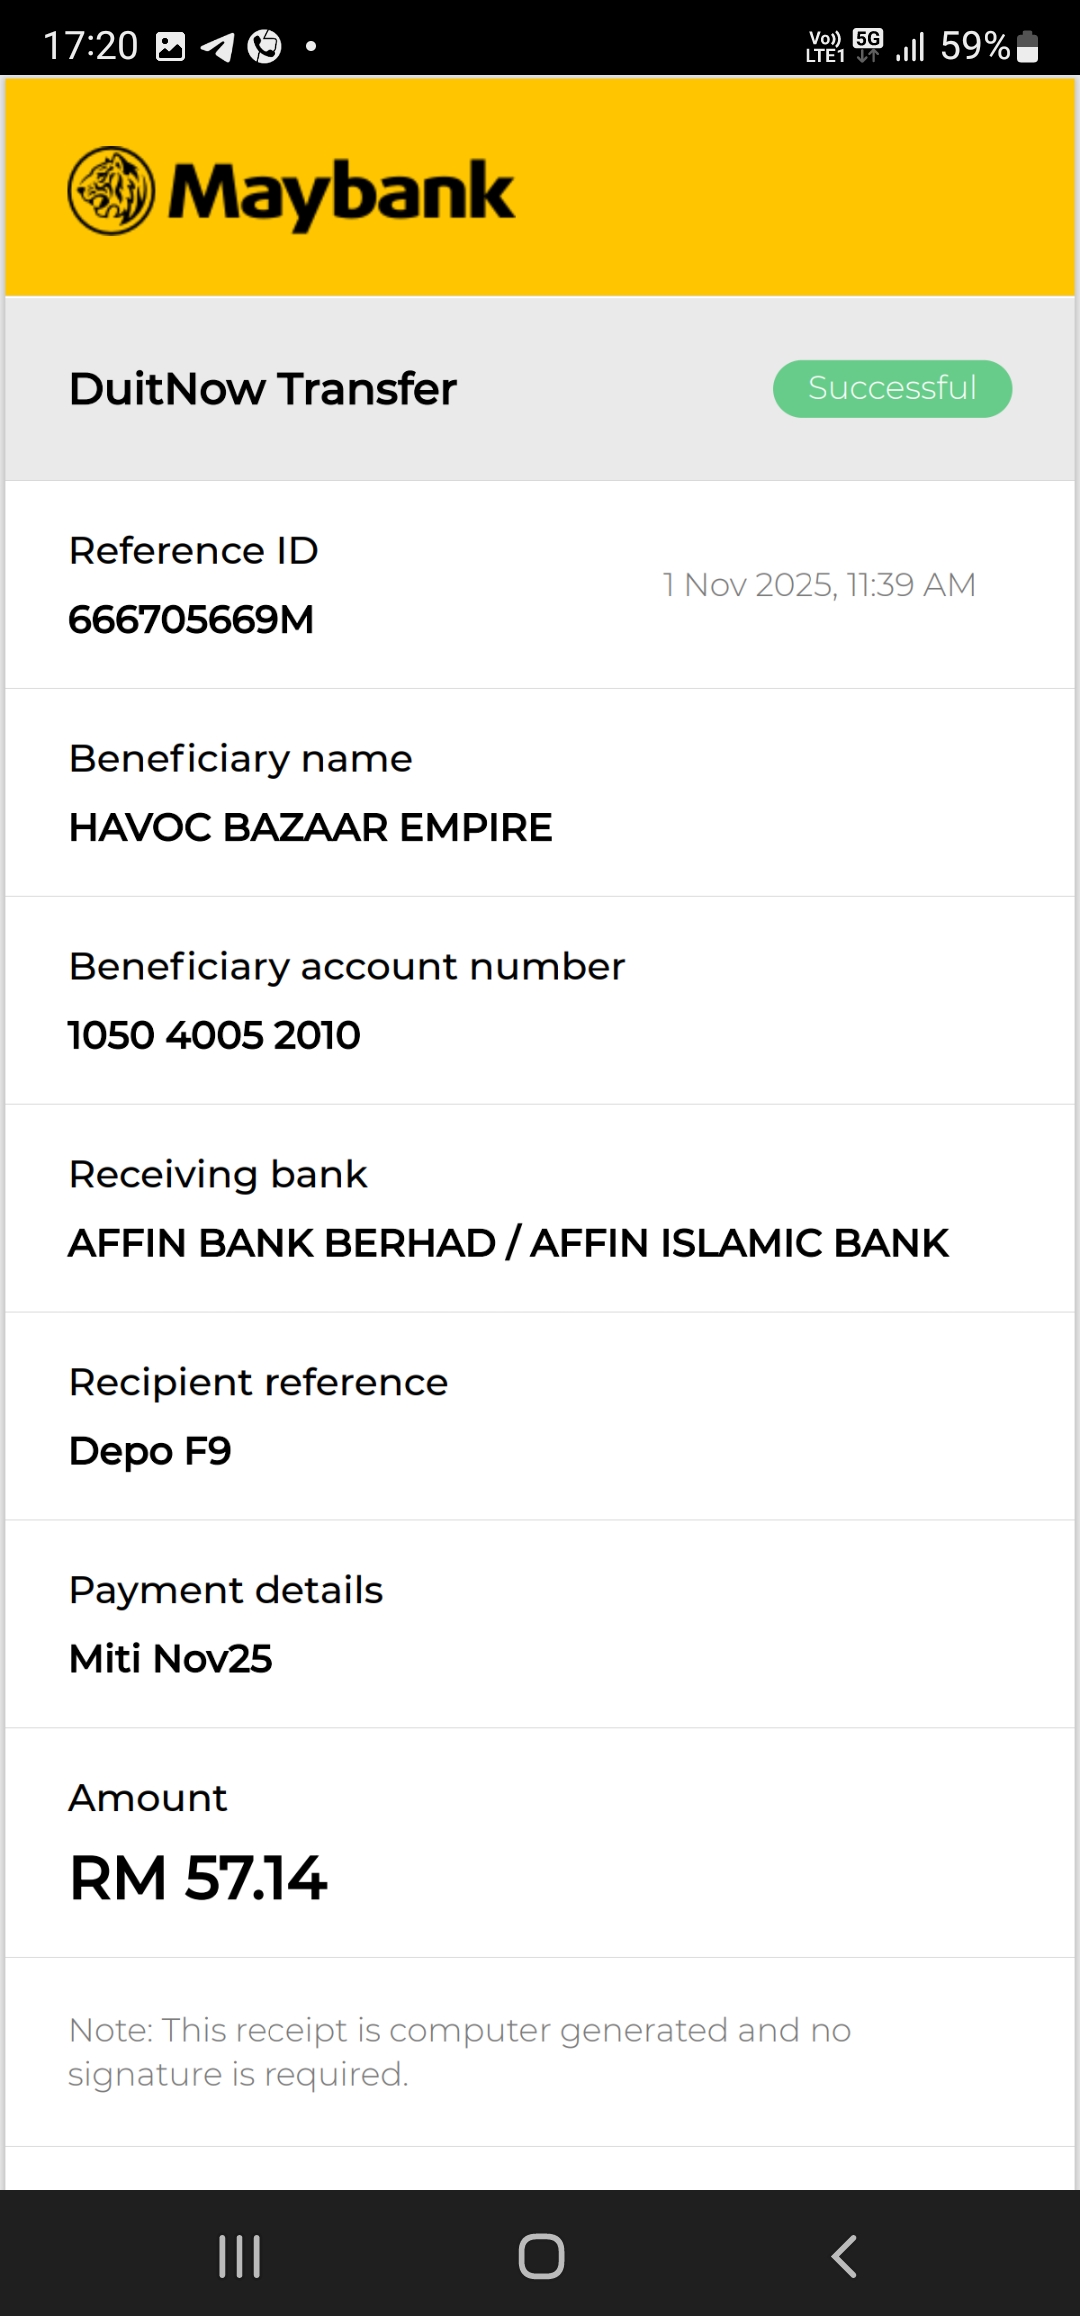Tap the DuitNow Transfer heading

(x=262, y=389)
